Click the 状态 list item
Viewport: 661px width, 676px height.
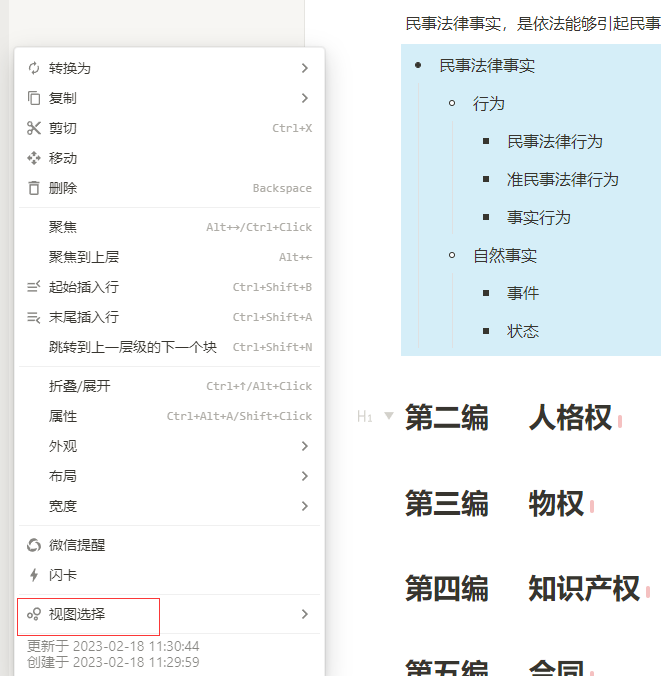[523, 331]
